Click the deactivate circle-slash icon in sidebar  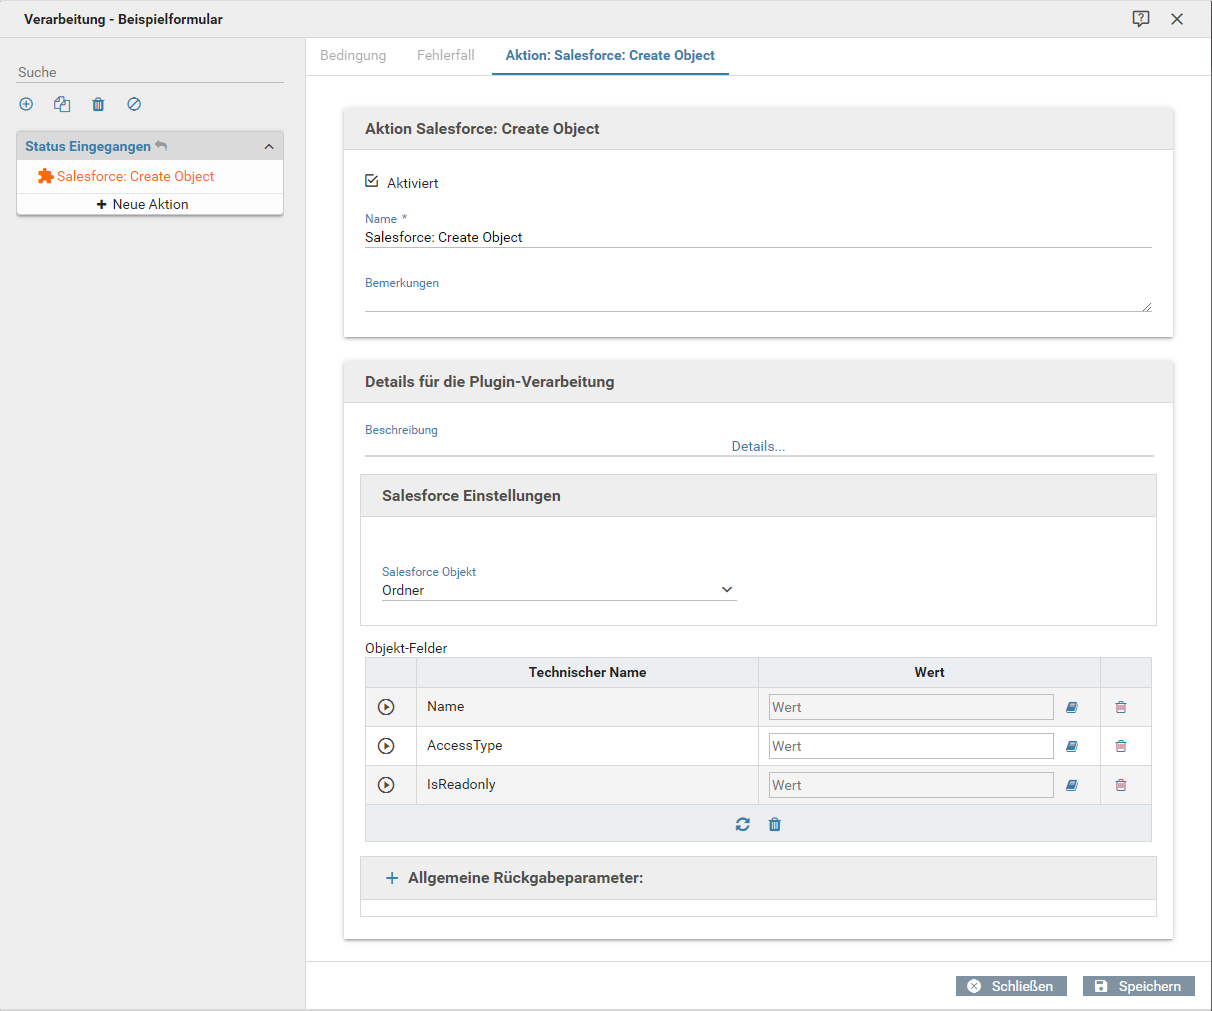coord(134,104)
